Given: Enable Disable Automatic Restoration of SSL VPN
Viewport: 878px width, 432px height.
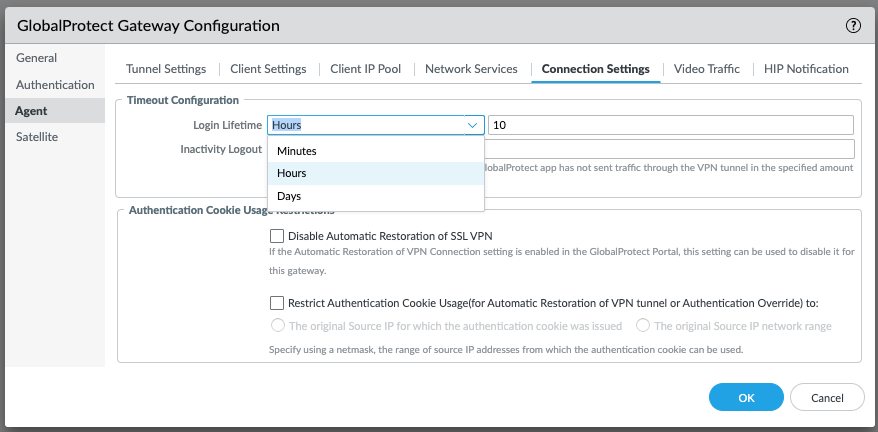Looking at the screenshot, I should coord(277,236).
